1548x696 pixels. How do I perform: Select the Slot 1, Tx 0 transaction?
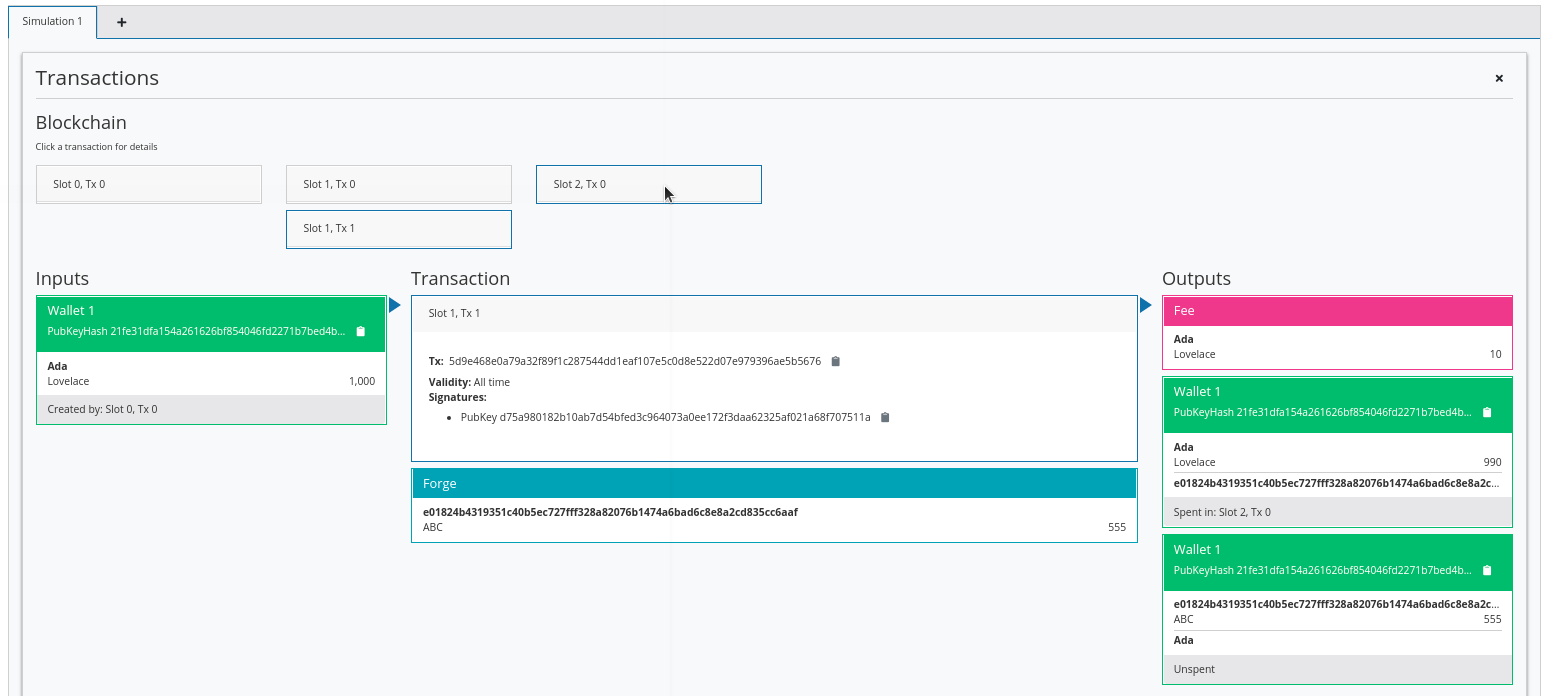point(398,184)
